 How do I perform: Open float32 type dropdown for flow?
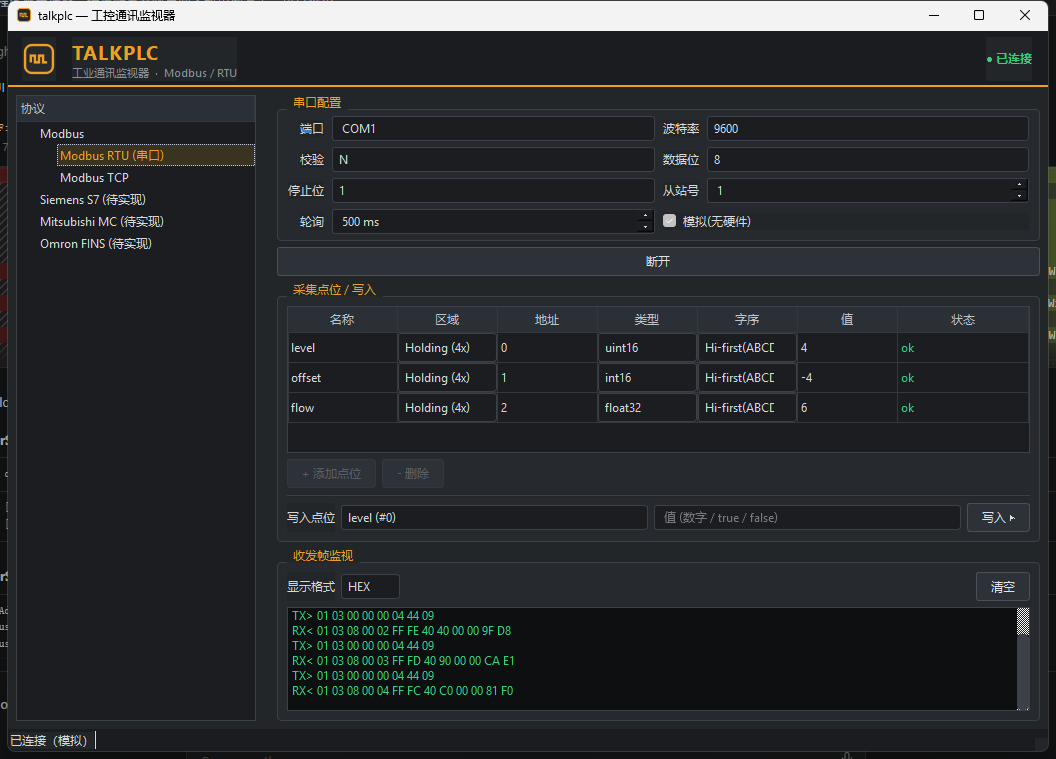point(647,407)
